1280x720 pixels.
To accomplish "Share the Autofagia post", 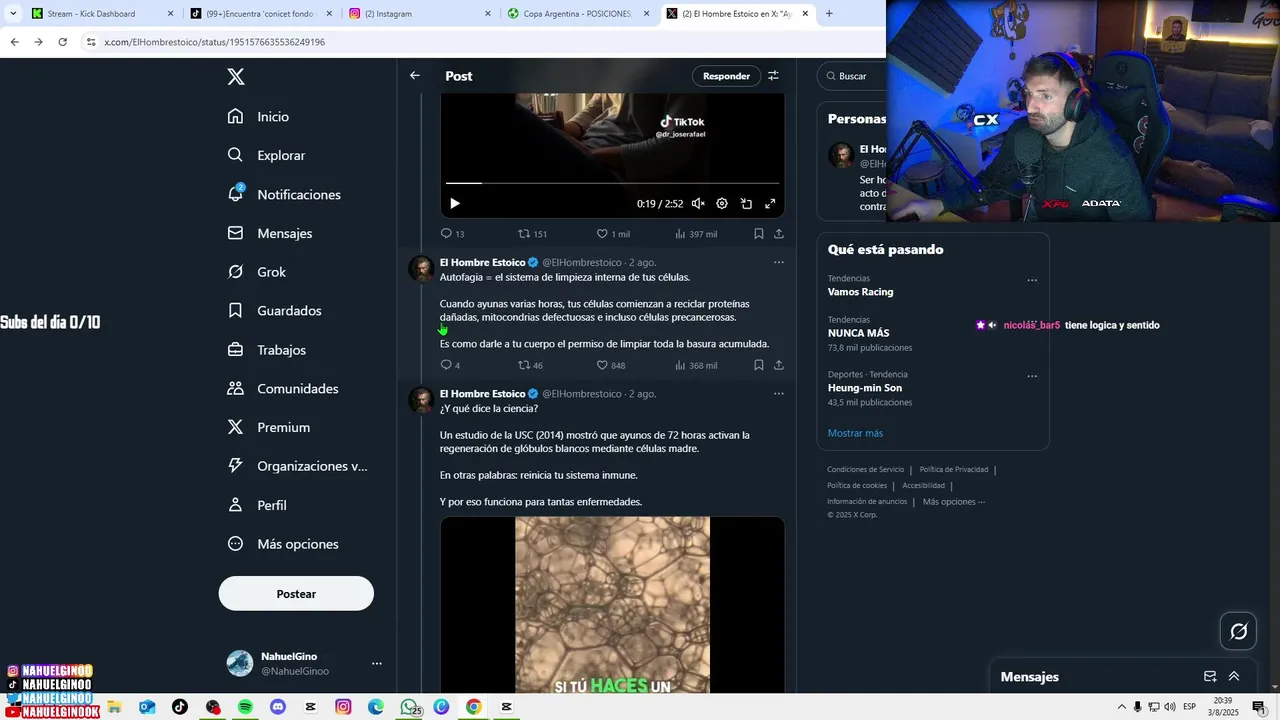I will [x=779, y=365].
